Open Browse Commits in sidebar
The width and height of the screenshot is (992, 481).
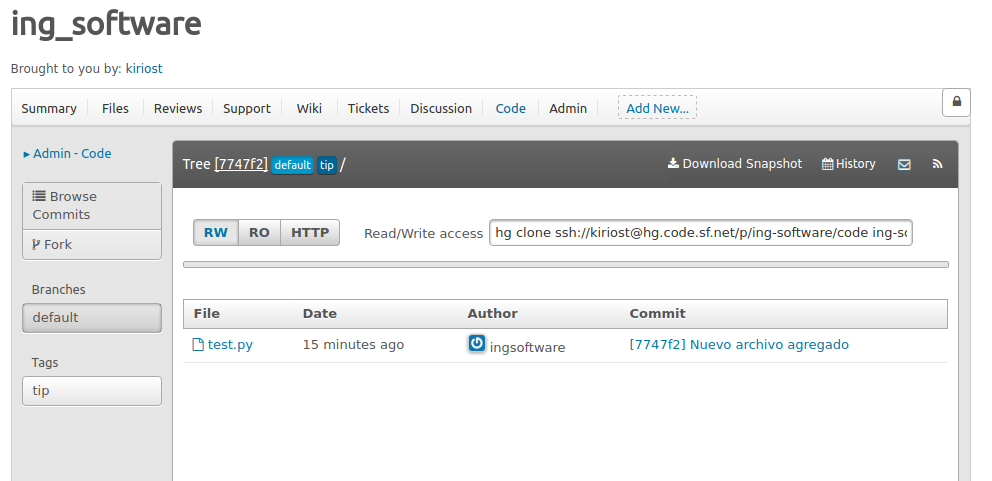click(x=92, y=206)
